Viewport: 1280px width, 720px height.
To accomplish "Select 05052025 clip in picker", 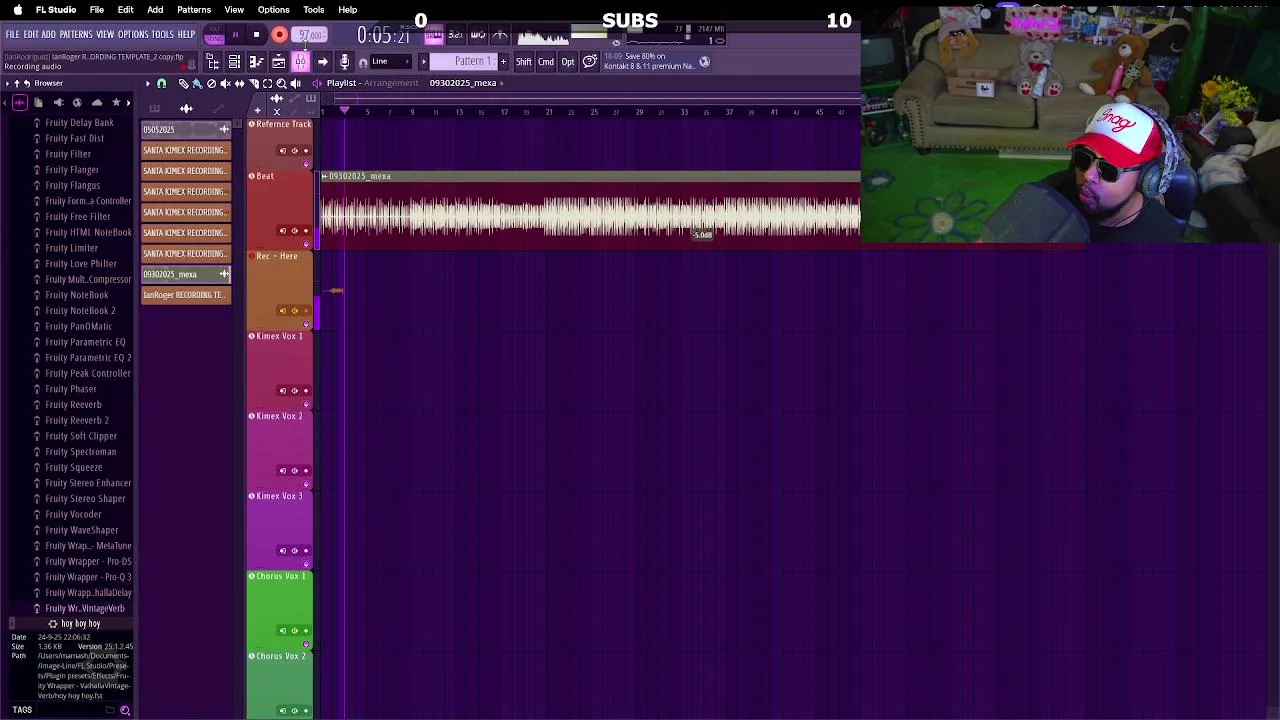I will coord(186,129).
